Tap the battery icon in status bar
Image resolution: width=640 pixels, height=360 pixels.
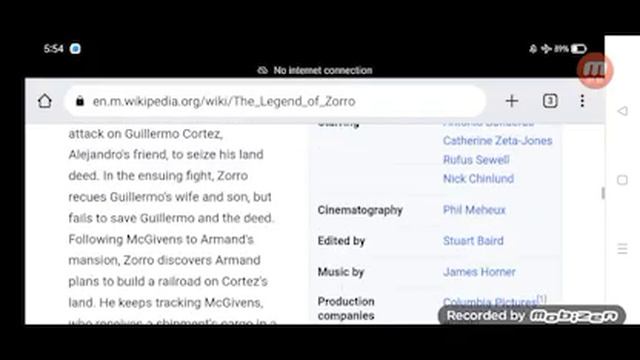(578, 49)
